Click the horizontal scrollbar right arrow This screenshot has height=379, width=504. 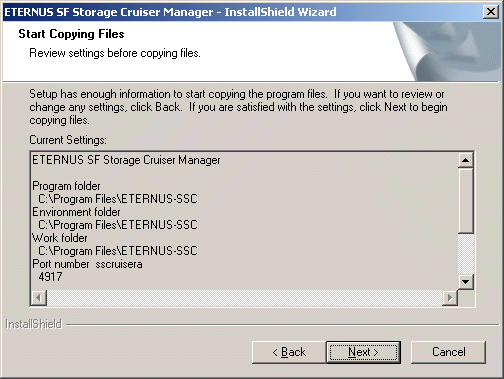coord(450,297)
